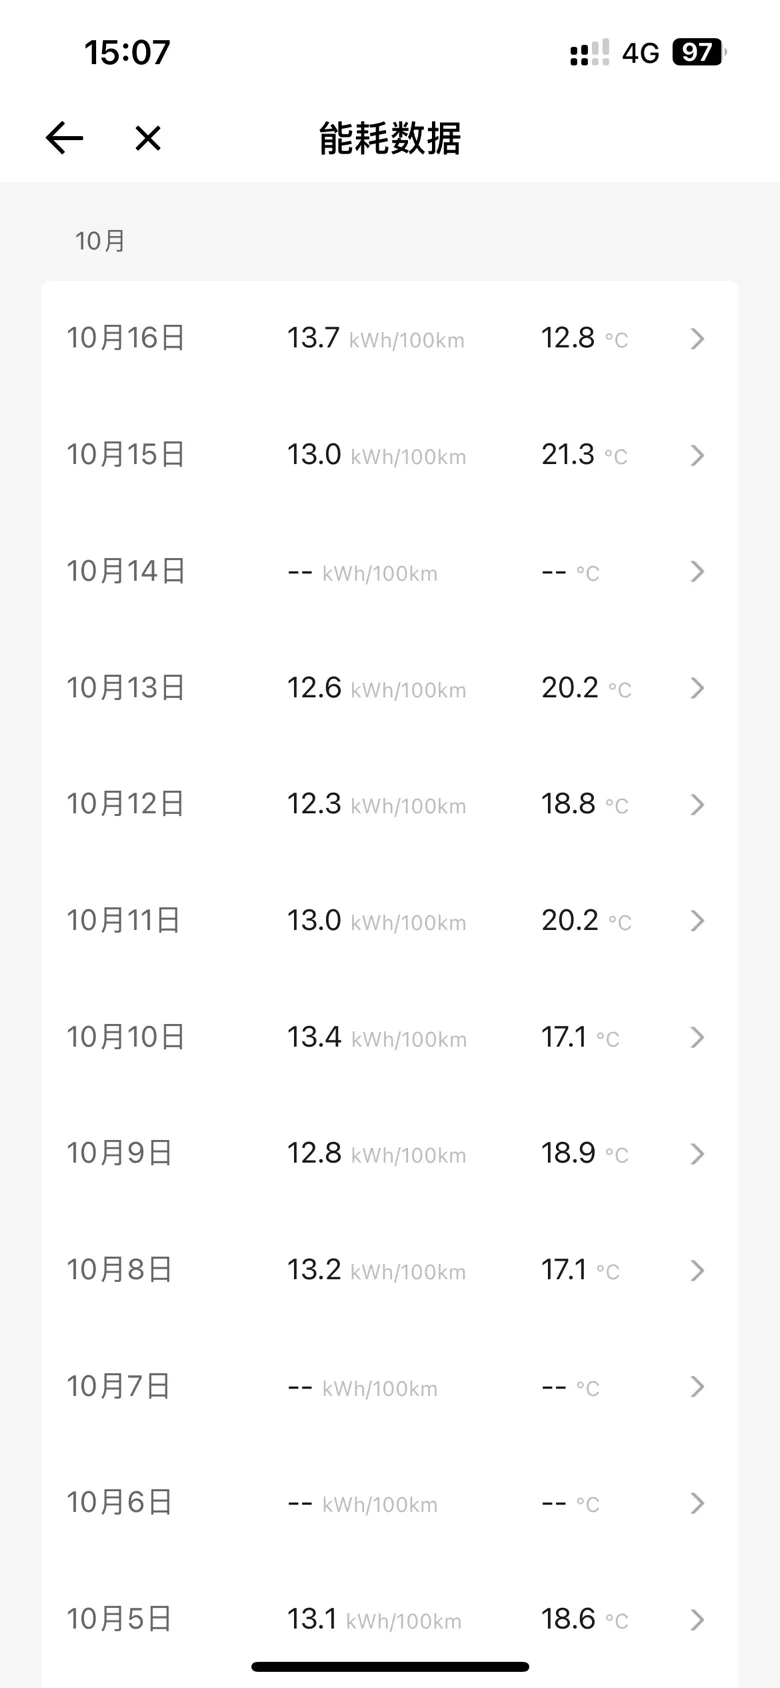Tap the chevron for 10月12日
780x1688 pixels.
click(698, 805)
